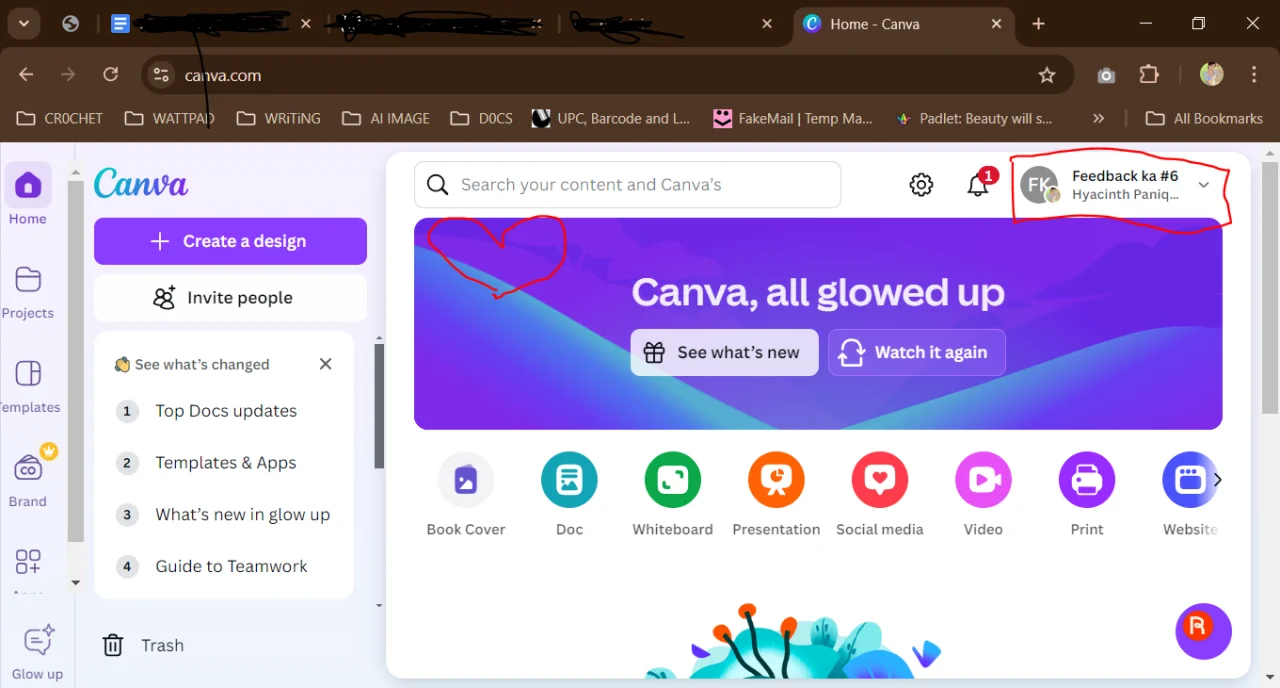This screenshot has height=688, width=1280.
Task: Click the left panel scrollbar thumb
Action: (x=379, y=405)
